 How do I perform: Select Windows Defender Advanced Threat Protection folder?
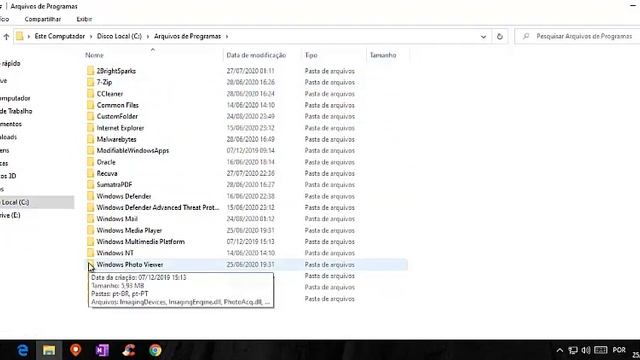click(158, 207)
